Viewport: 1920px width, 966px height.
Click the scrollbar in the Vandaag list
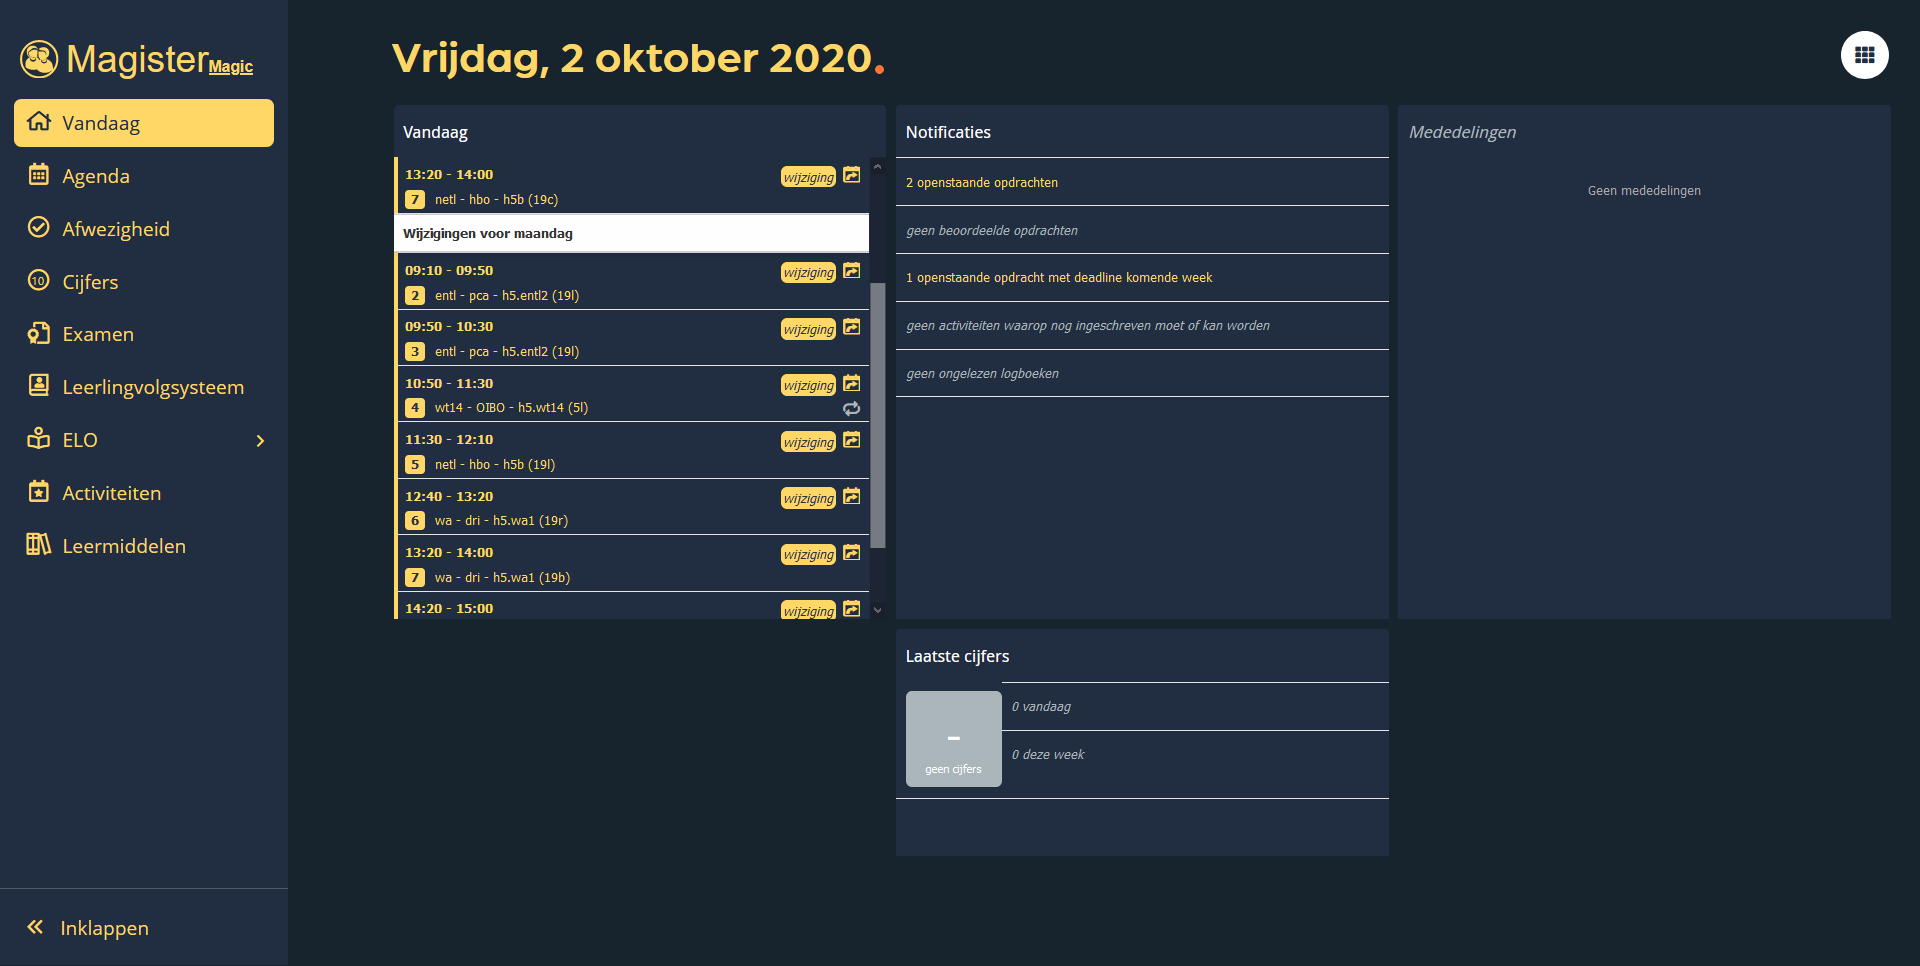[x=877, y=420]
